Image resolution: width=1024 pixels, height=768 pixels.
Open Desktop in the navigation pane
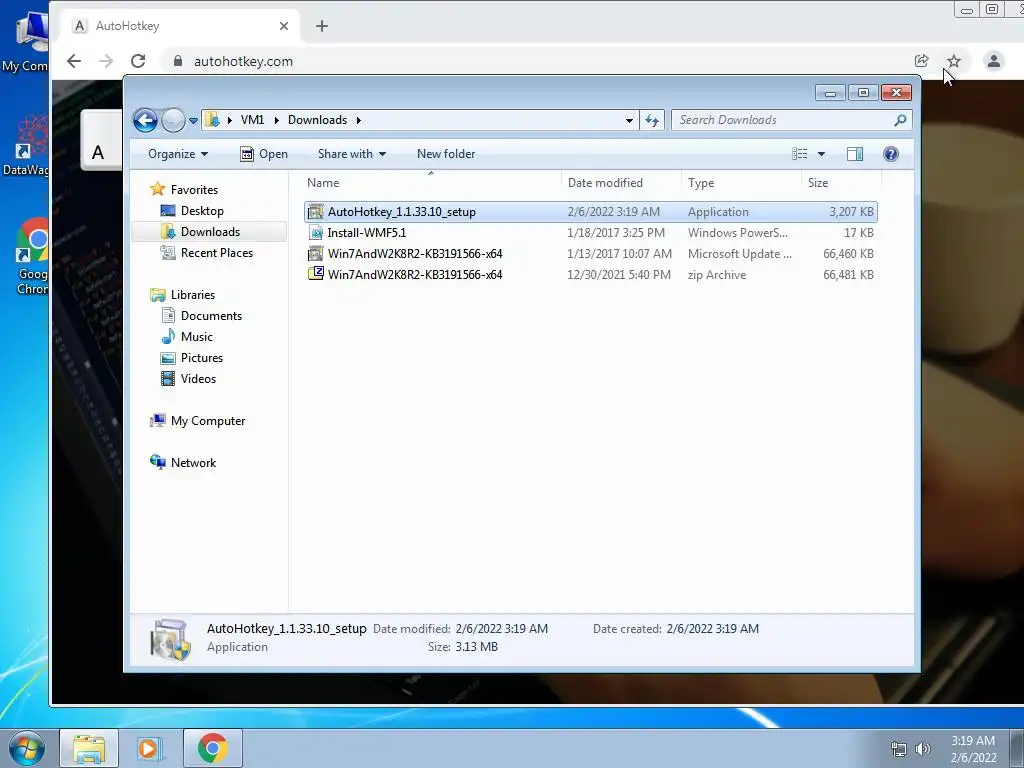click(202, 211)
